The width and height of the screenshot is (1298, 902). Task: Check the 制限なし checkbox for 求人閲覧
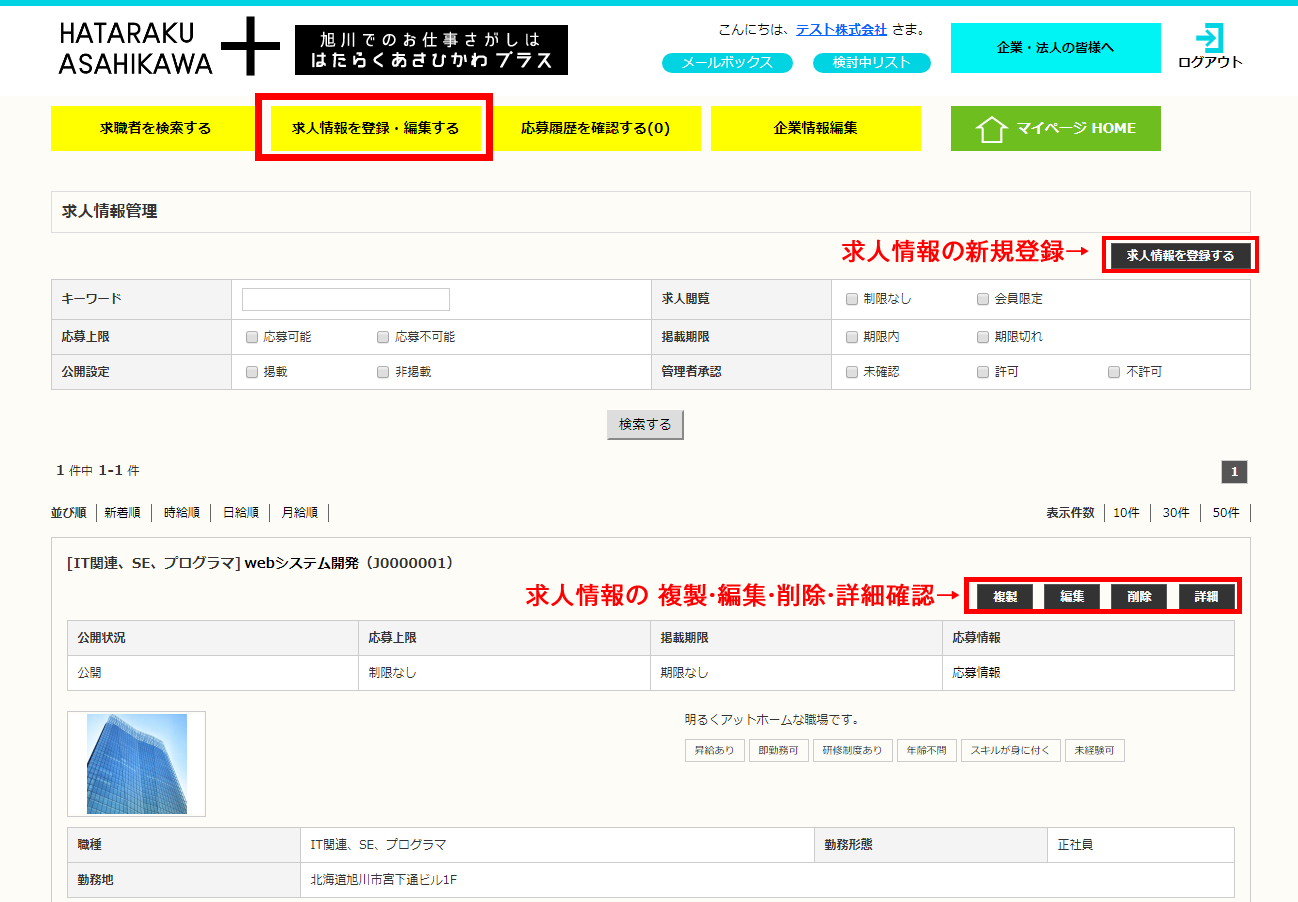851,298
